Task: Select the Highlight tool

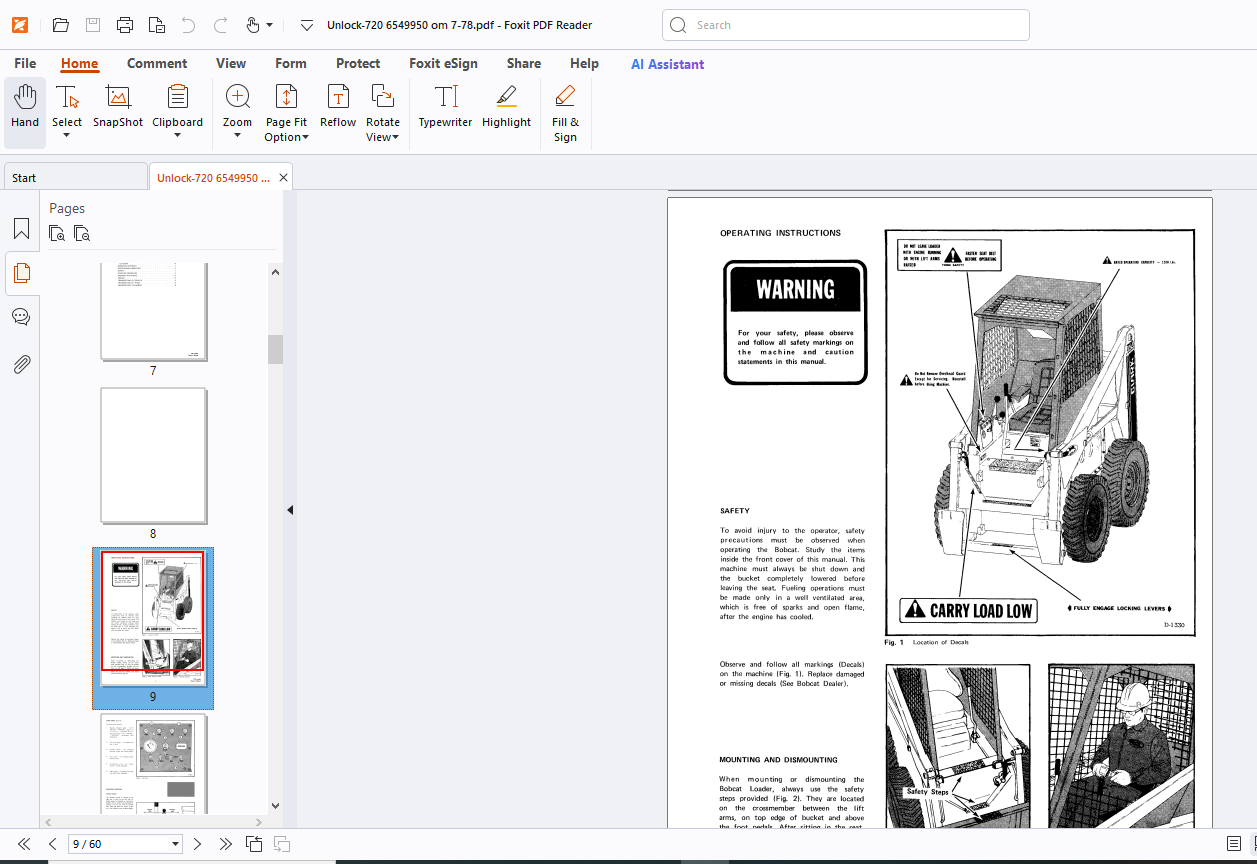Action: (x=506, y=107)
